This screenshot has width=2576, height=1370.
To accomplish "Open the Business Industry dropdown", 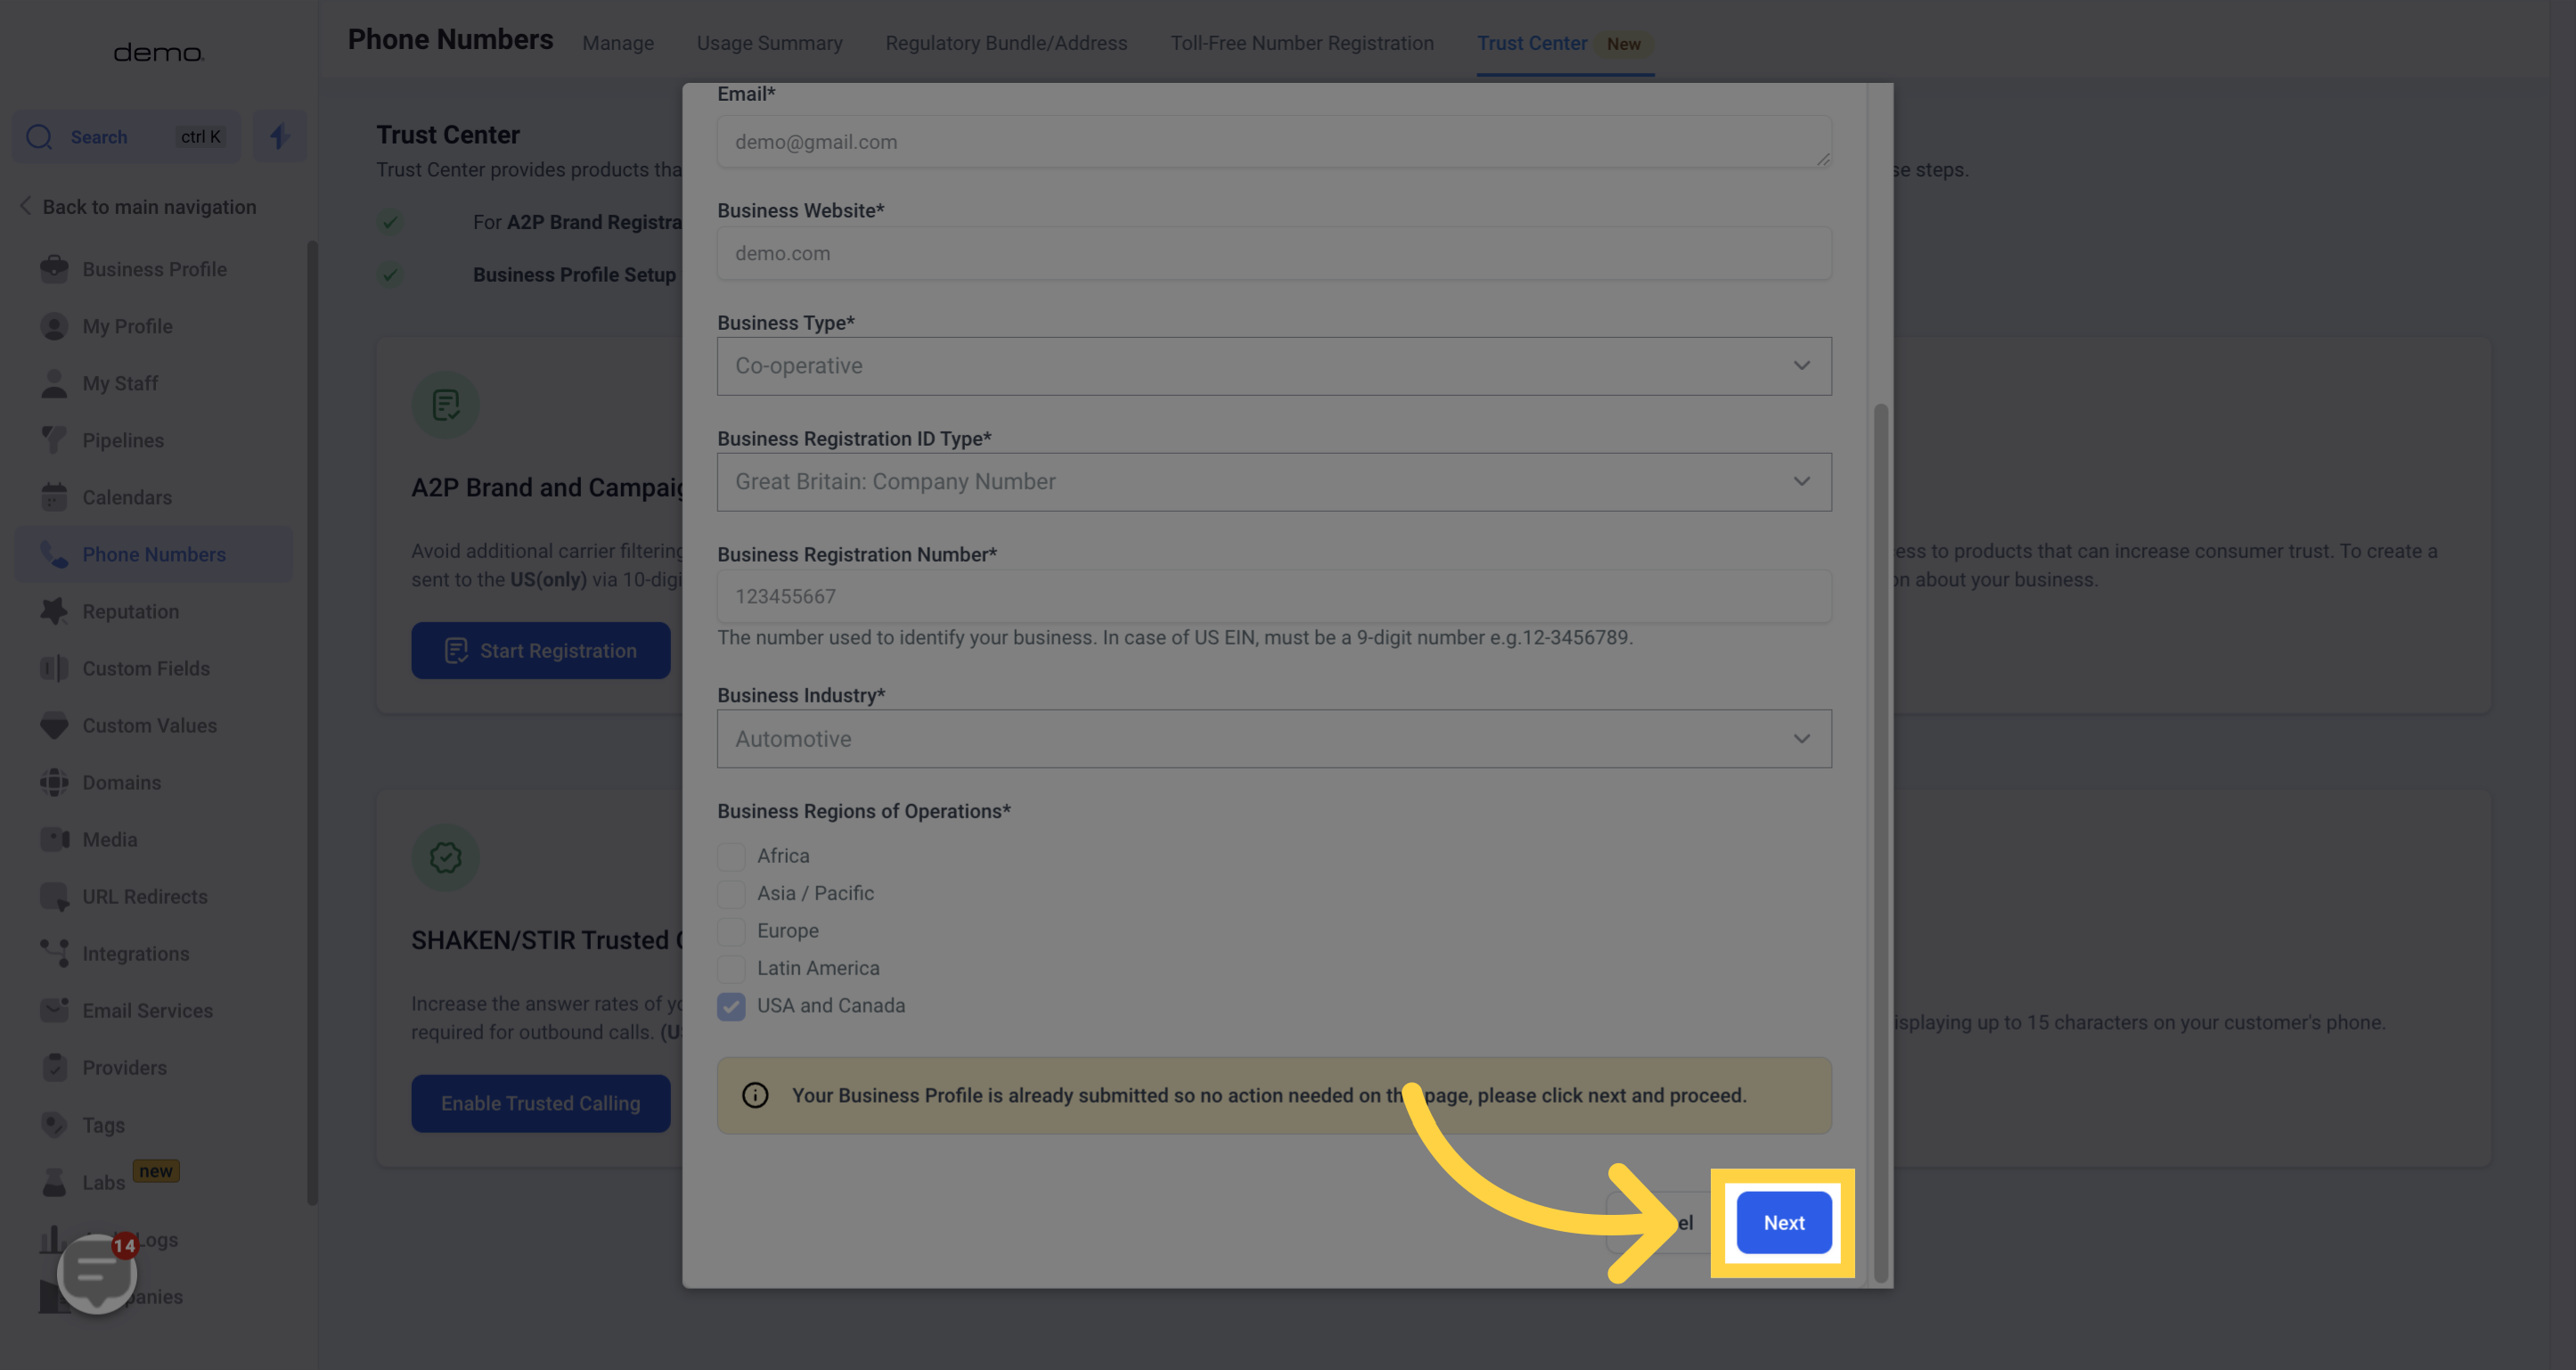I will click(1273, 739).
